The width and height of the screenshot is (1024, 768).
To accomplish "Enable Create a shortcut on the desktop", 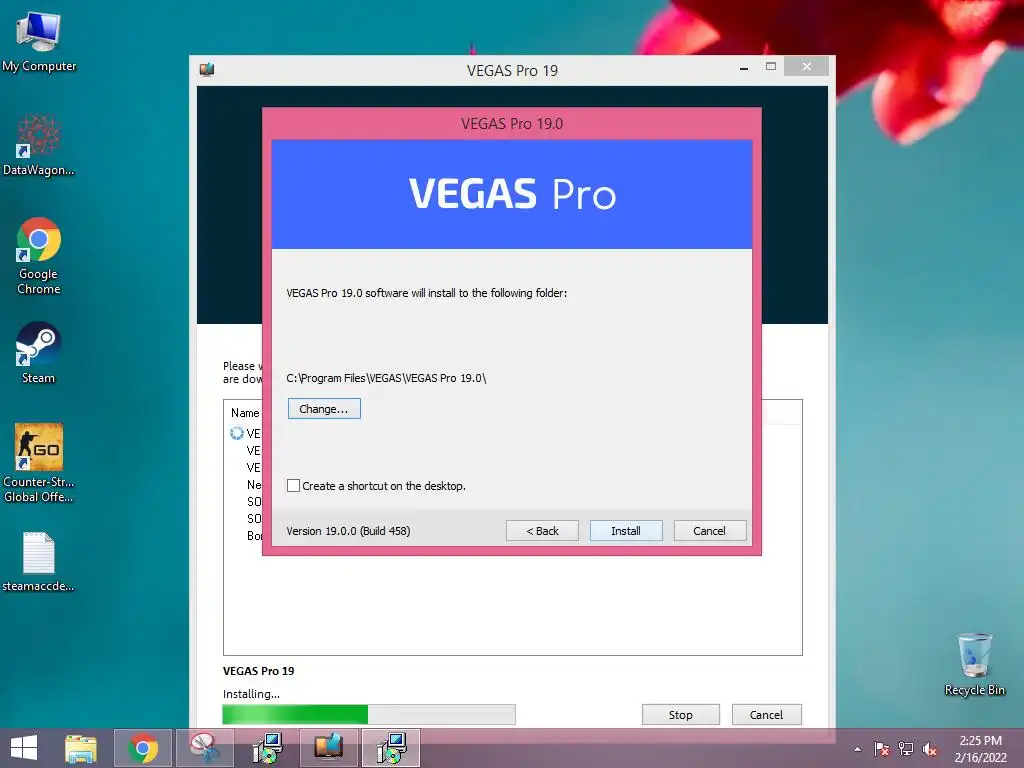I will click(x=293, y=485).
